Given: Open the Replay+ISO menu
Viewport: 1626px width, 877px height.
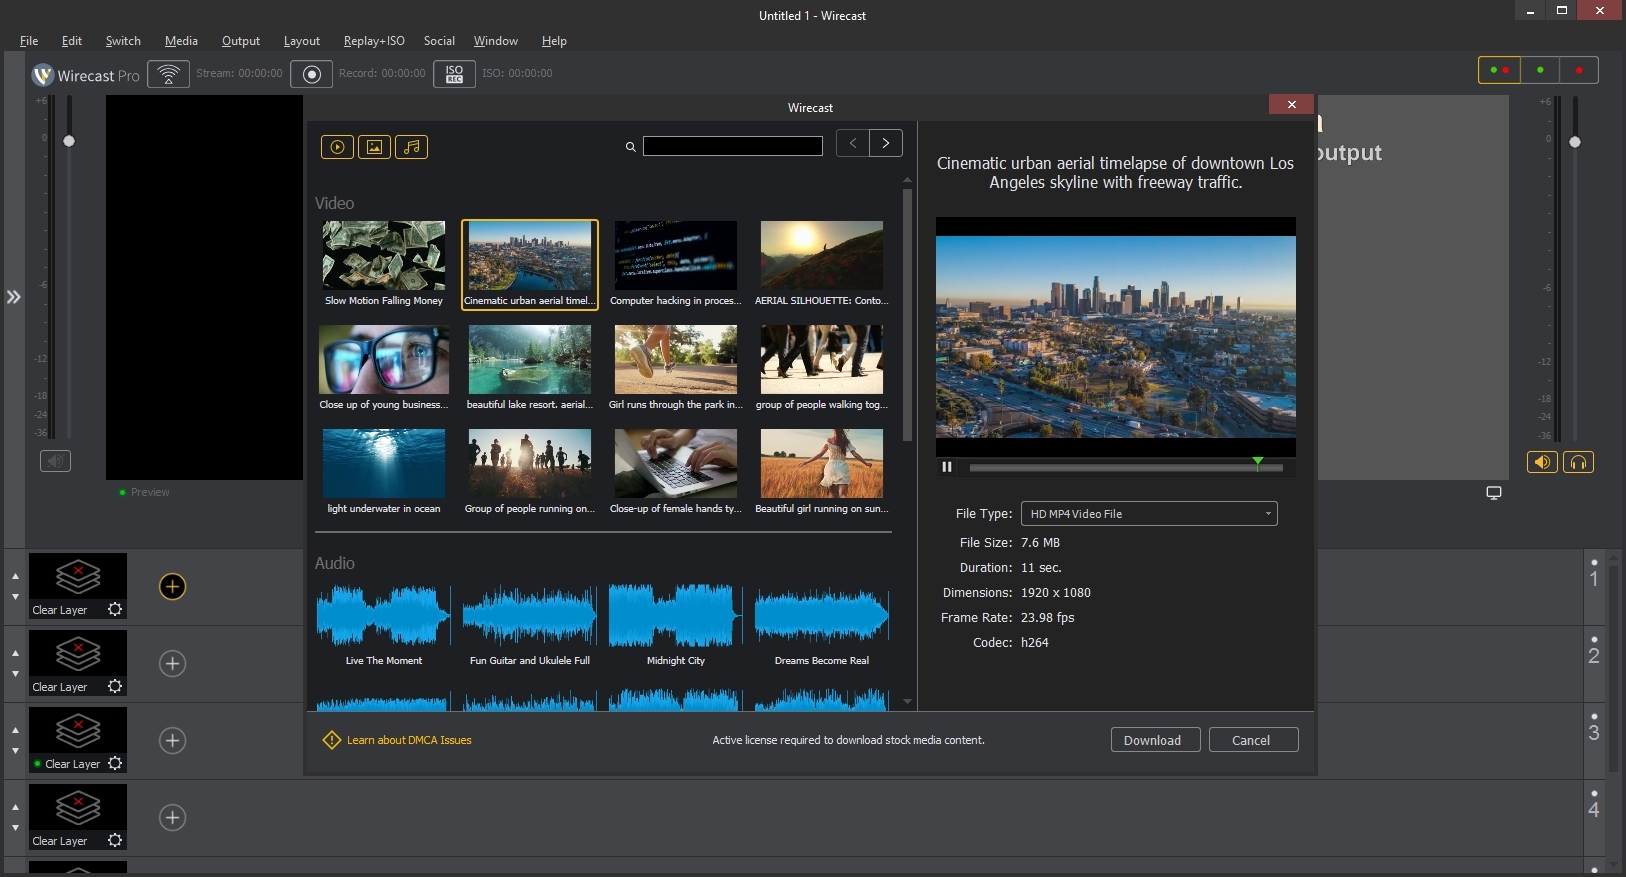Looking at the screenshot, I should [374, 41].
